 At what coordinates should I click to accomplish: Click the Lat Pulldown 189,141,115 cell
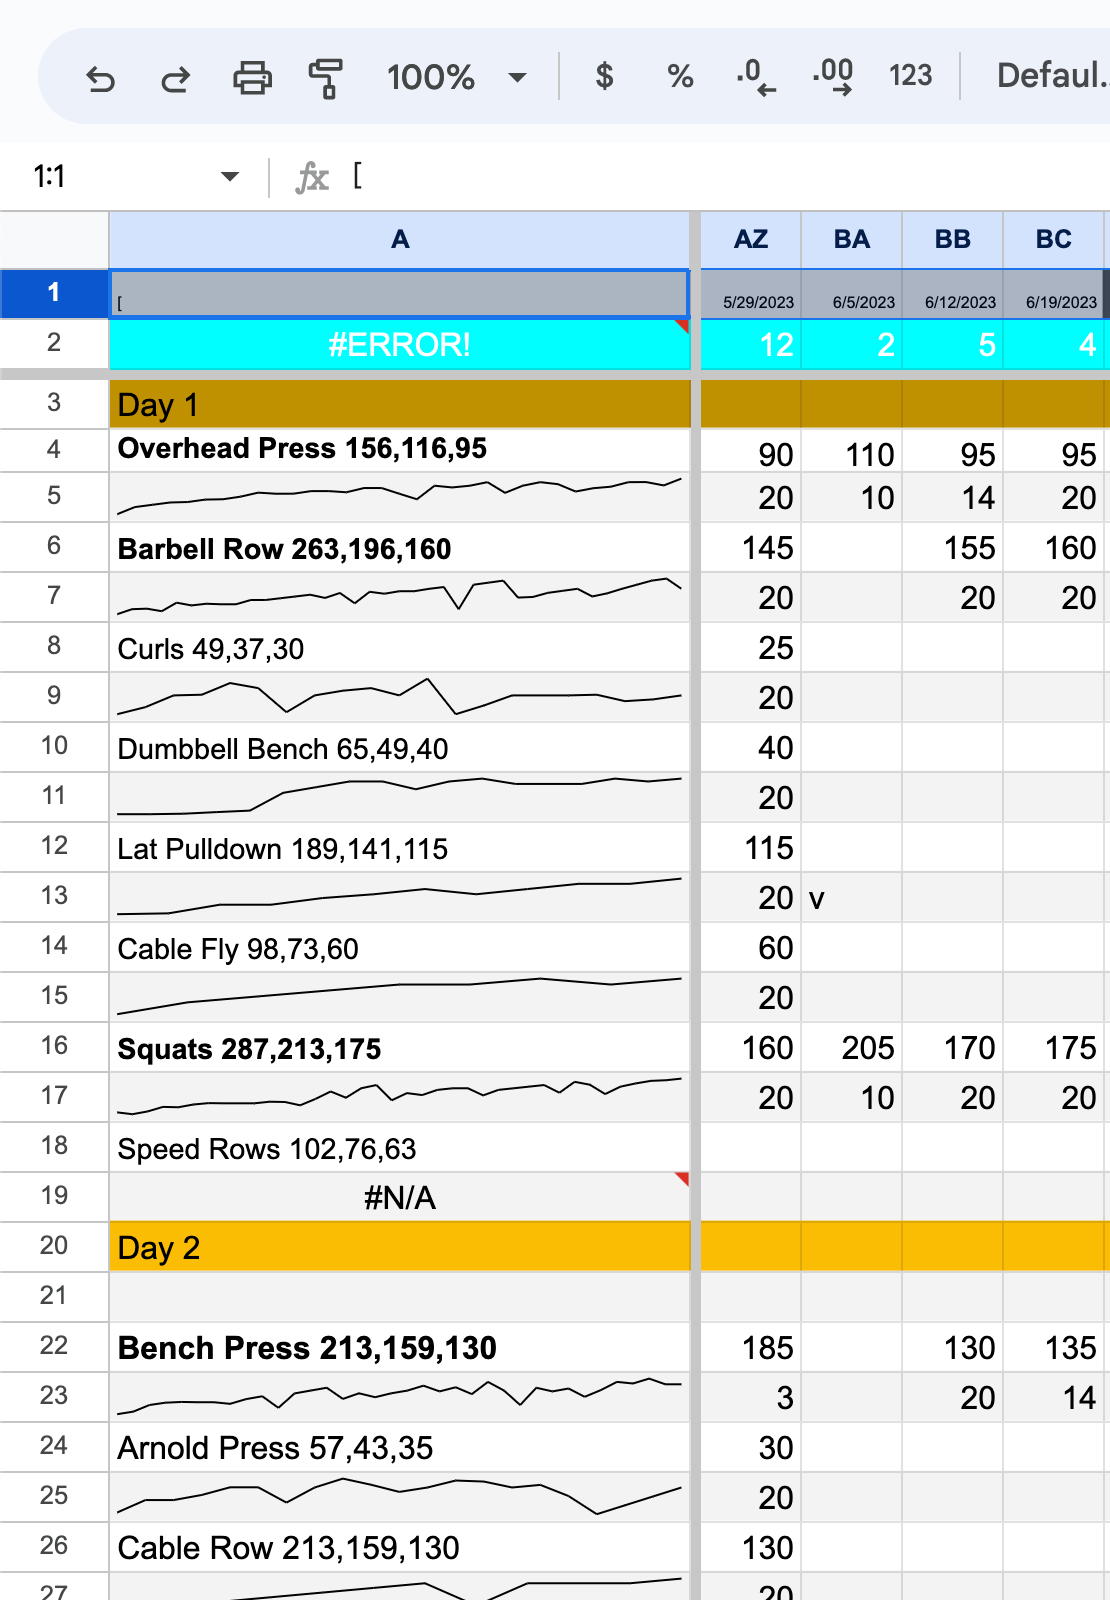[x=399, y=848]
